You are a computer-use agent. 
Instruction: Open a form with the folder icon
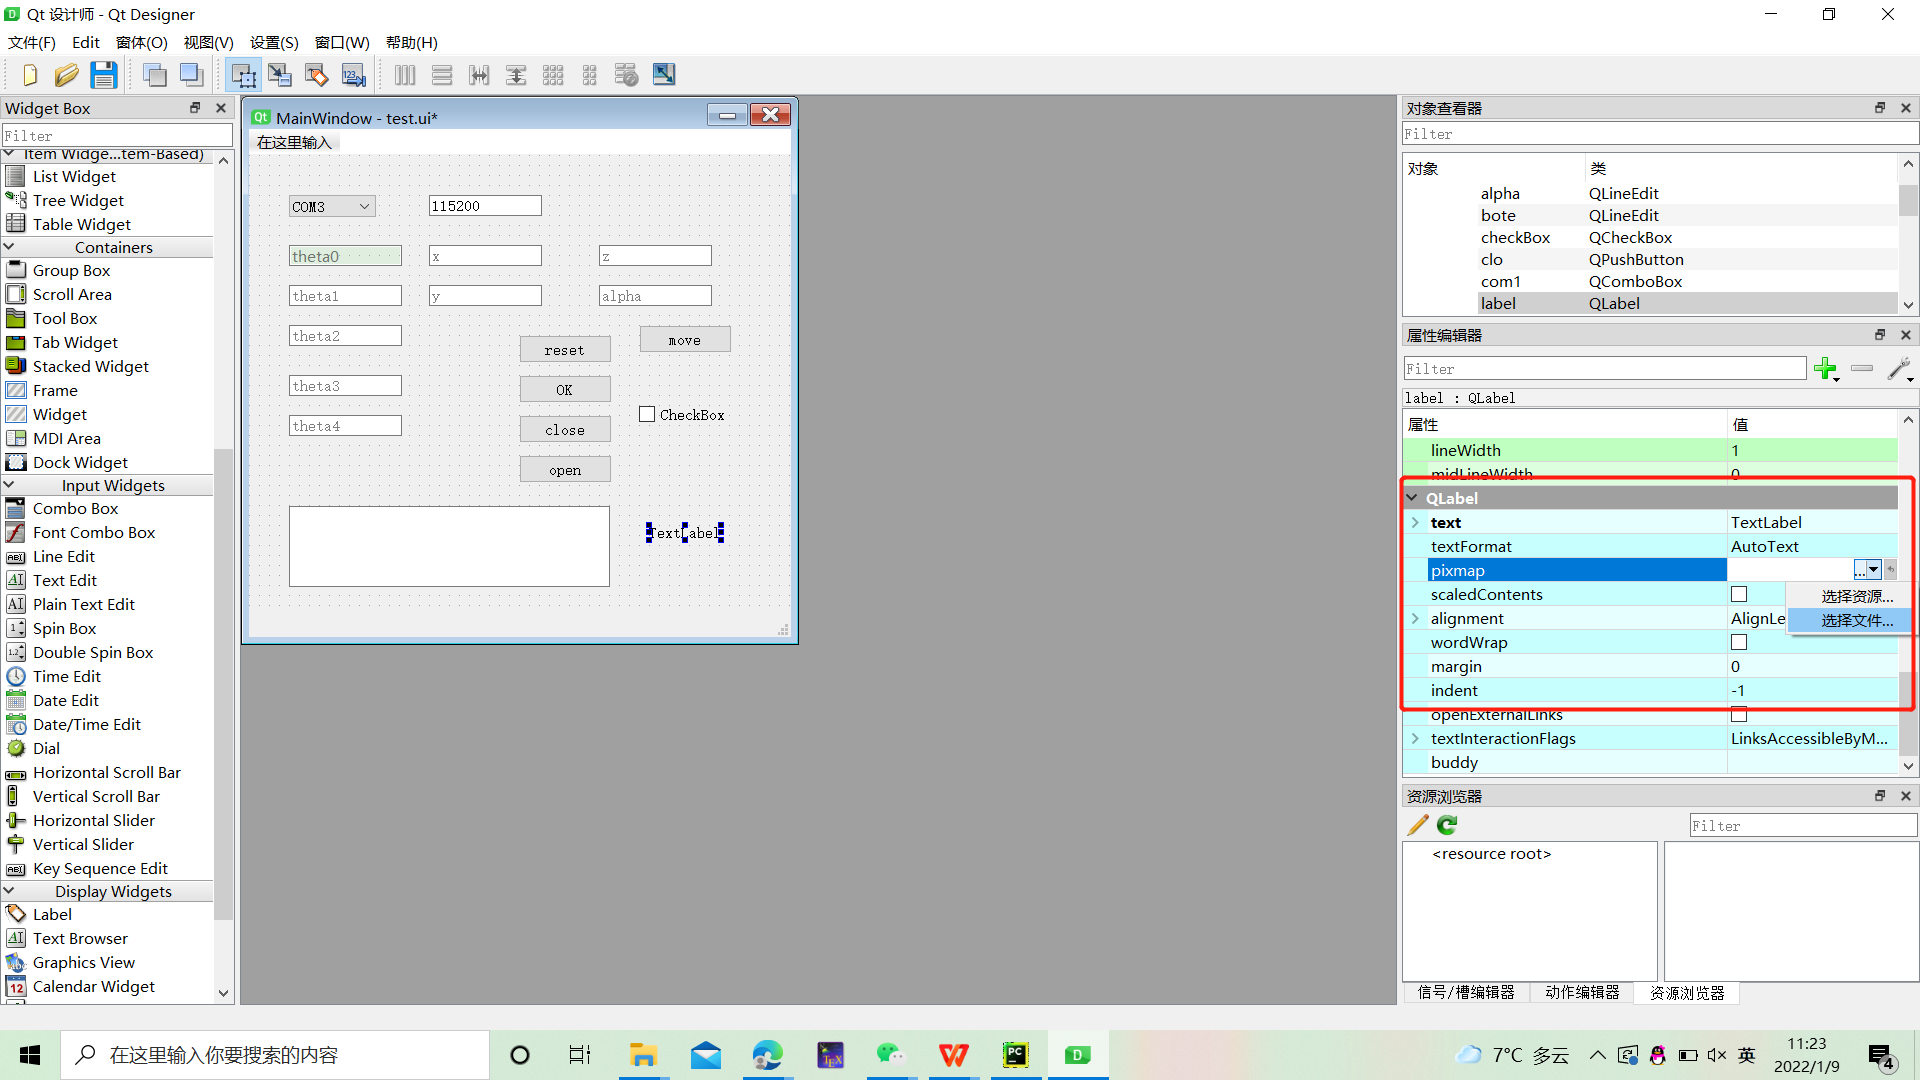(x=66, y=75)
